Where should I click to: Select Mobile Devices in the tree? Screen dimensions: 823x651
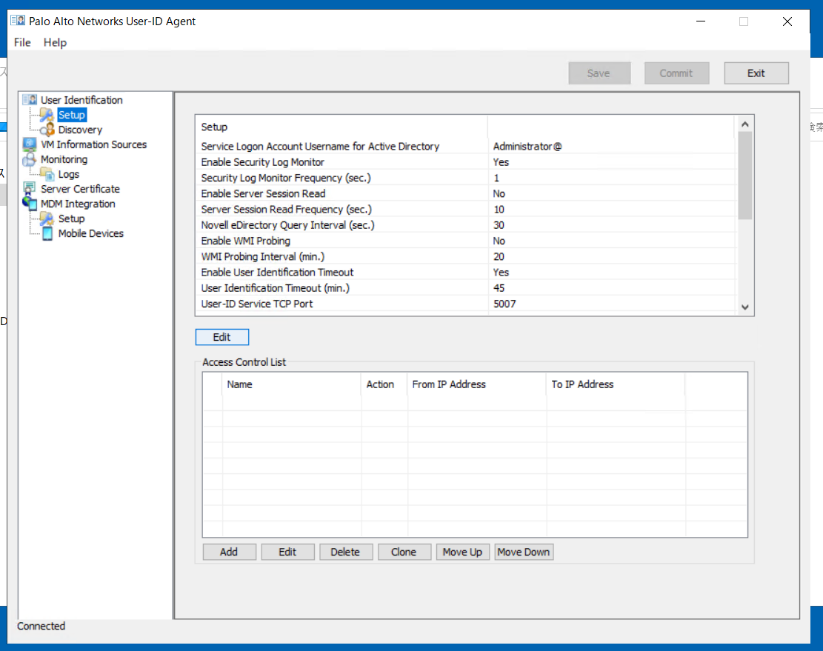(x=91, y=233)
